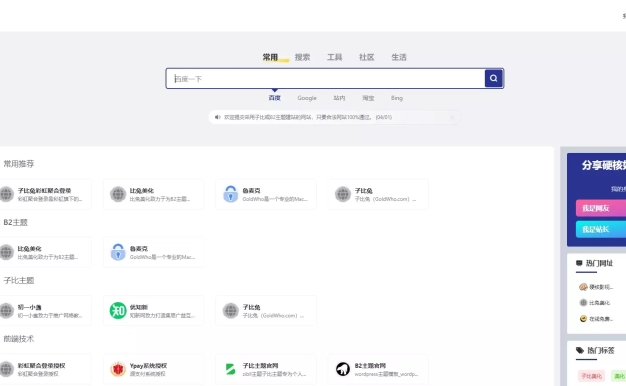Open the pink 子比美化 tag

pos(591,376)
